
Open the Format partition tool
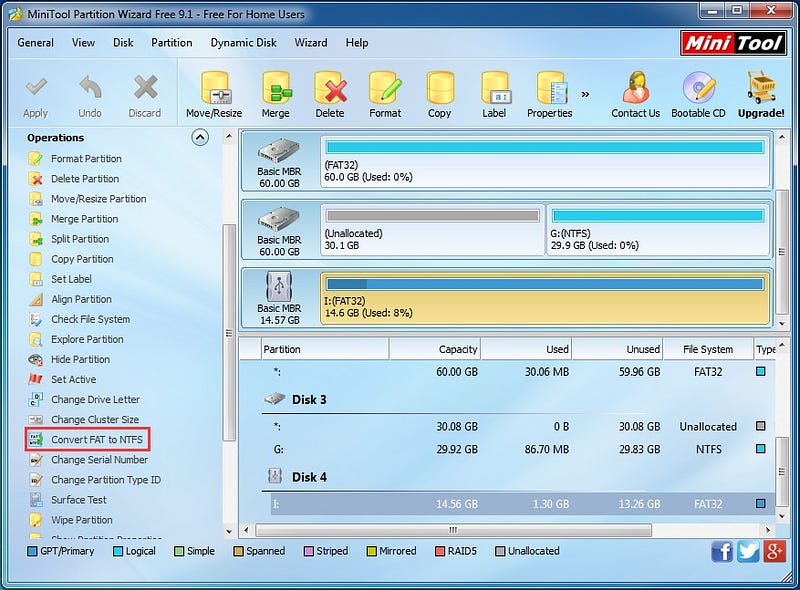click(x=385, y=95)
